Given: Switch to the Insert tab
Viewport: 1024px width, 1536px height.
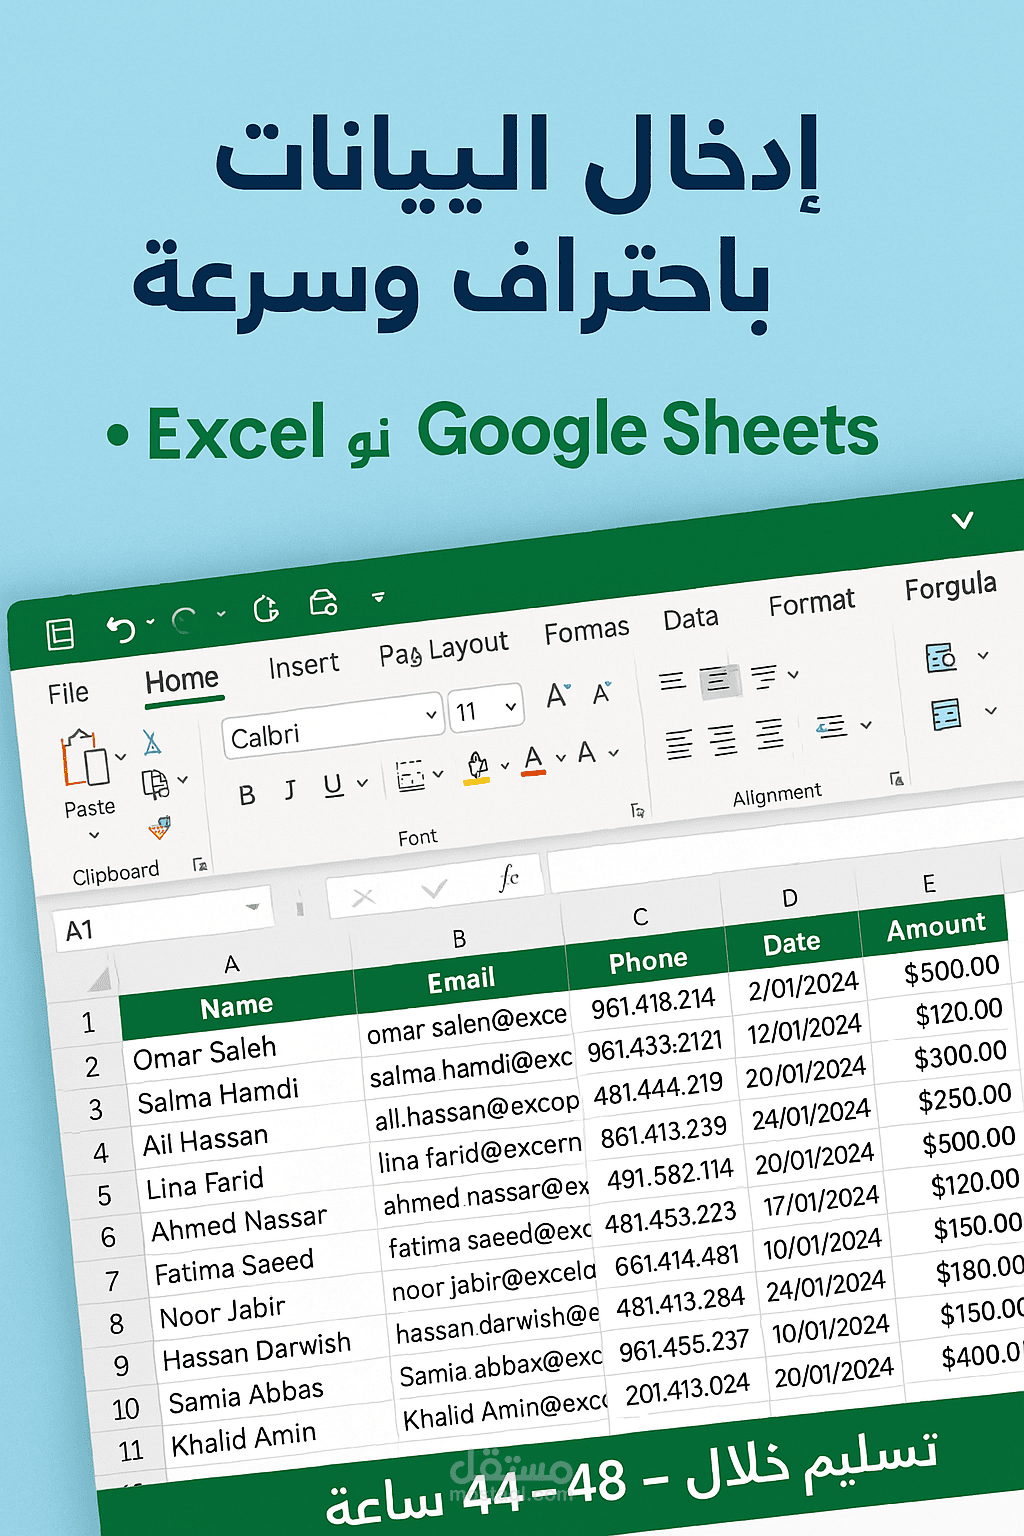Looking at the screenshot, I should (x=304, y=666).
